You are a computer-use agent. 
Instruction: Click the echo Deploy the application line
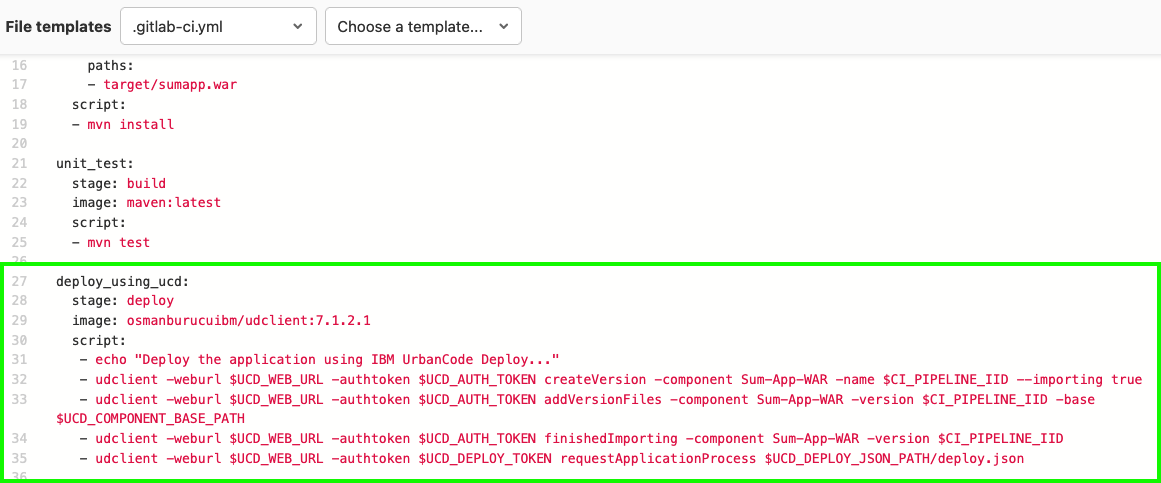coord(318,360)
